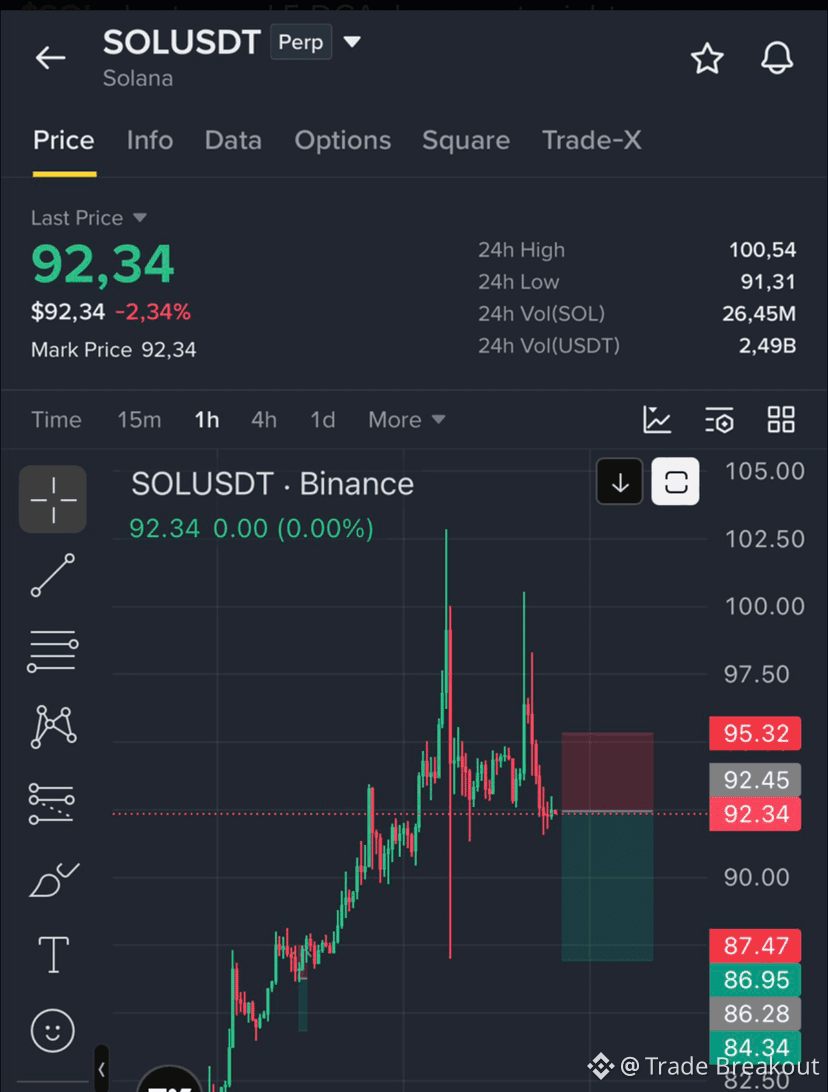
Task: Click the 87.47 red price label
Action: pyautogui.click(x=756, y=946)
